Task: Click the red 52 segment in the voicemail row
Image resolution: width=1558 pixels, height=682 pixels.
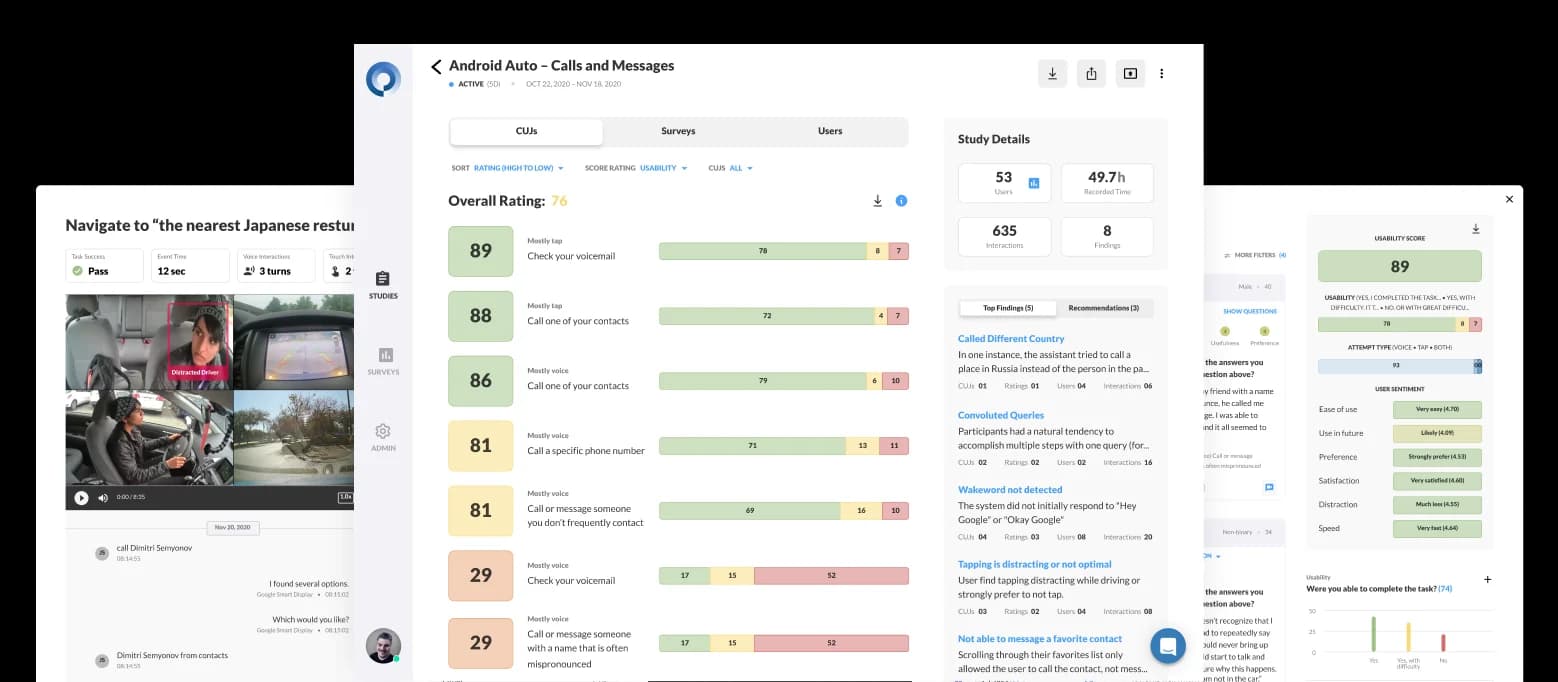Action: 831,575
